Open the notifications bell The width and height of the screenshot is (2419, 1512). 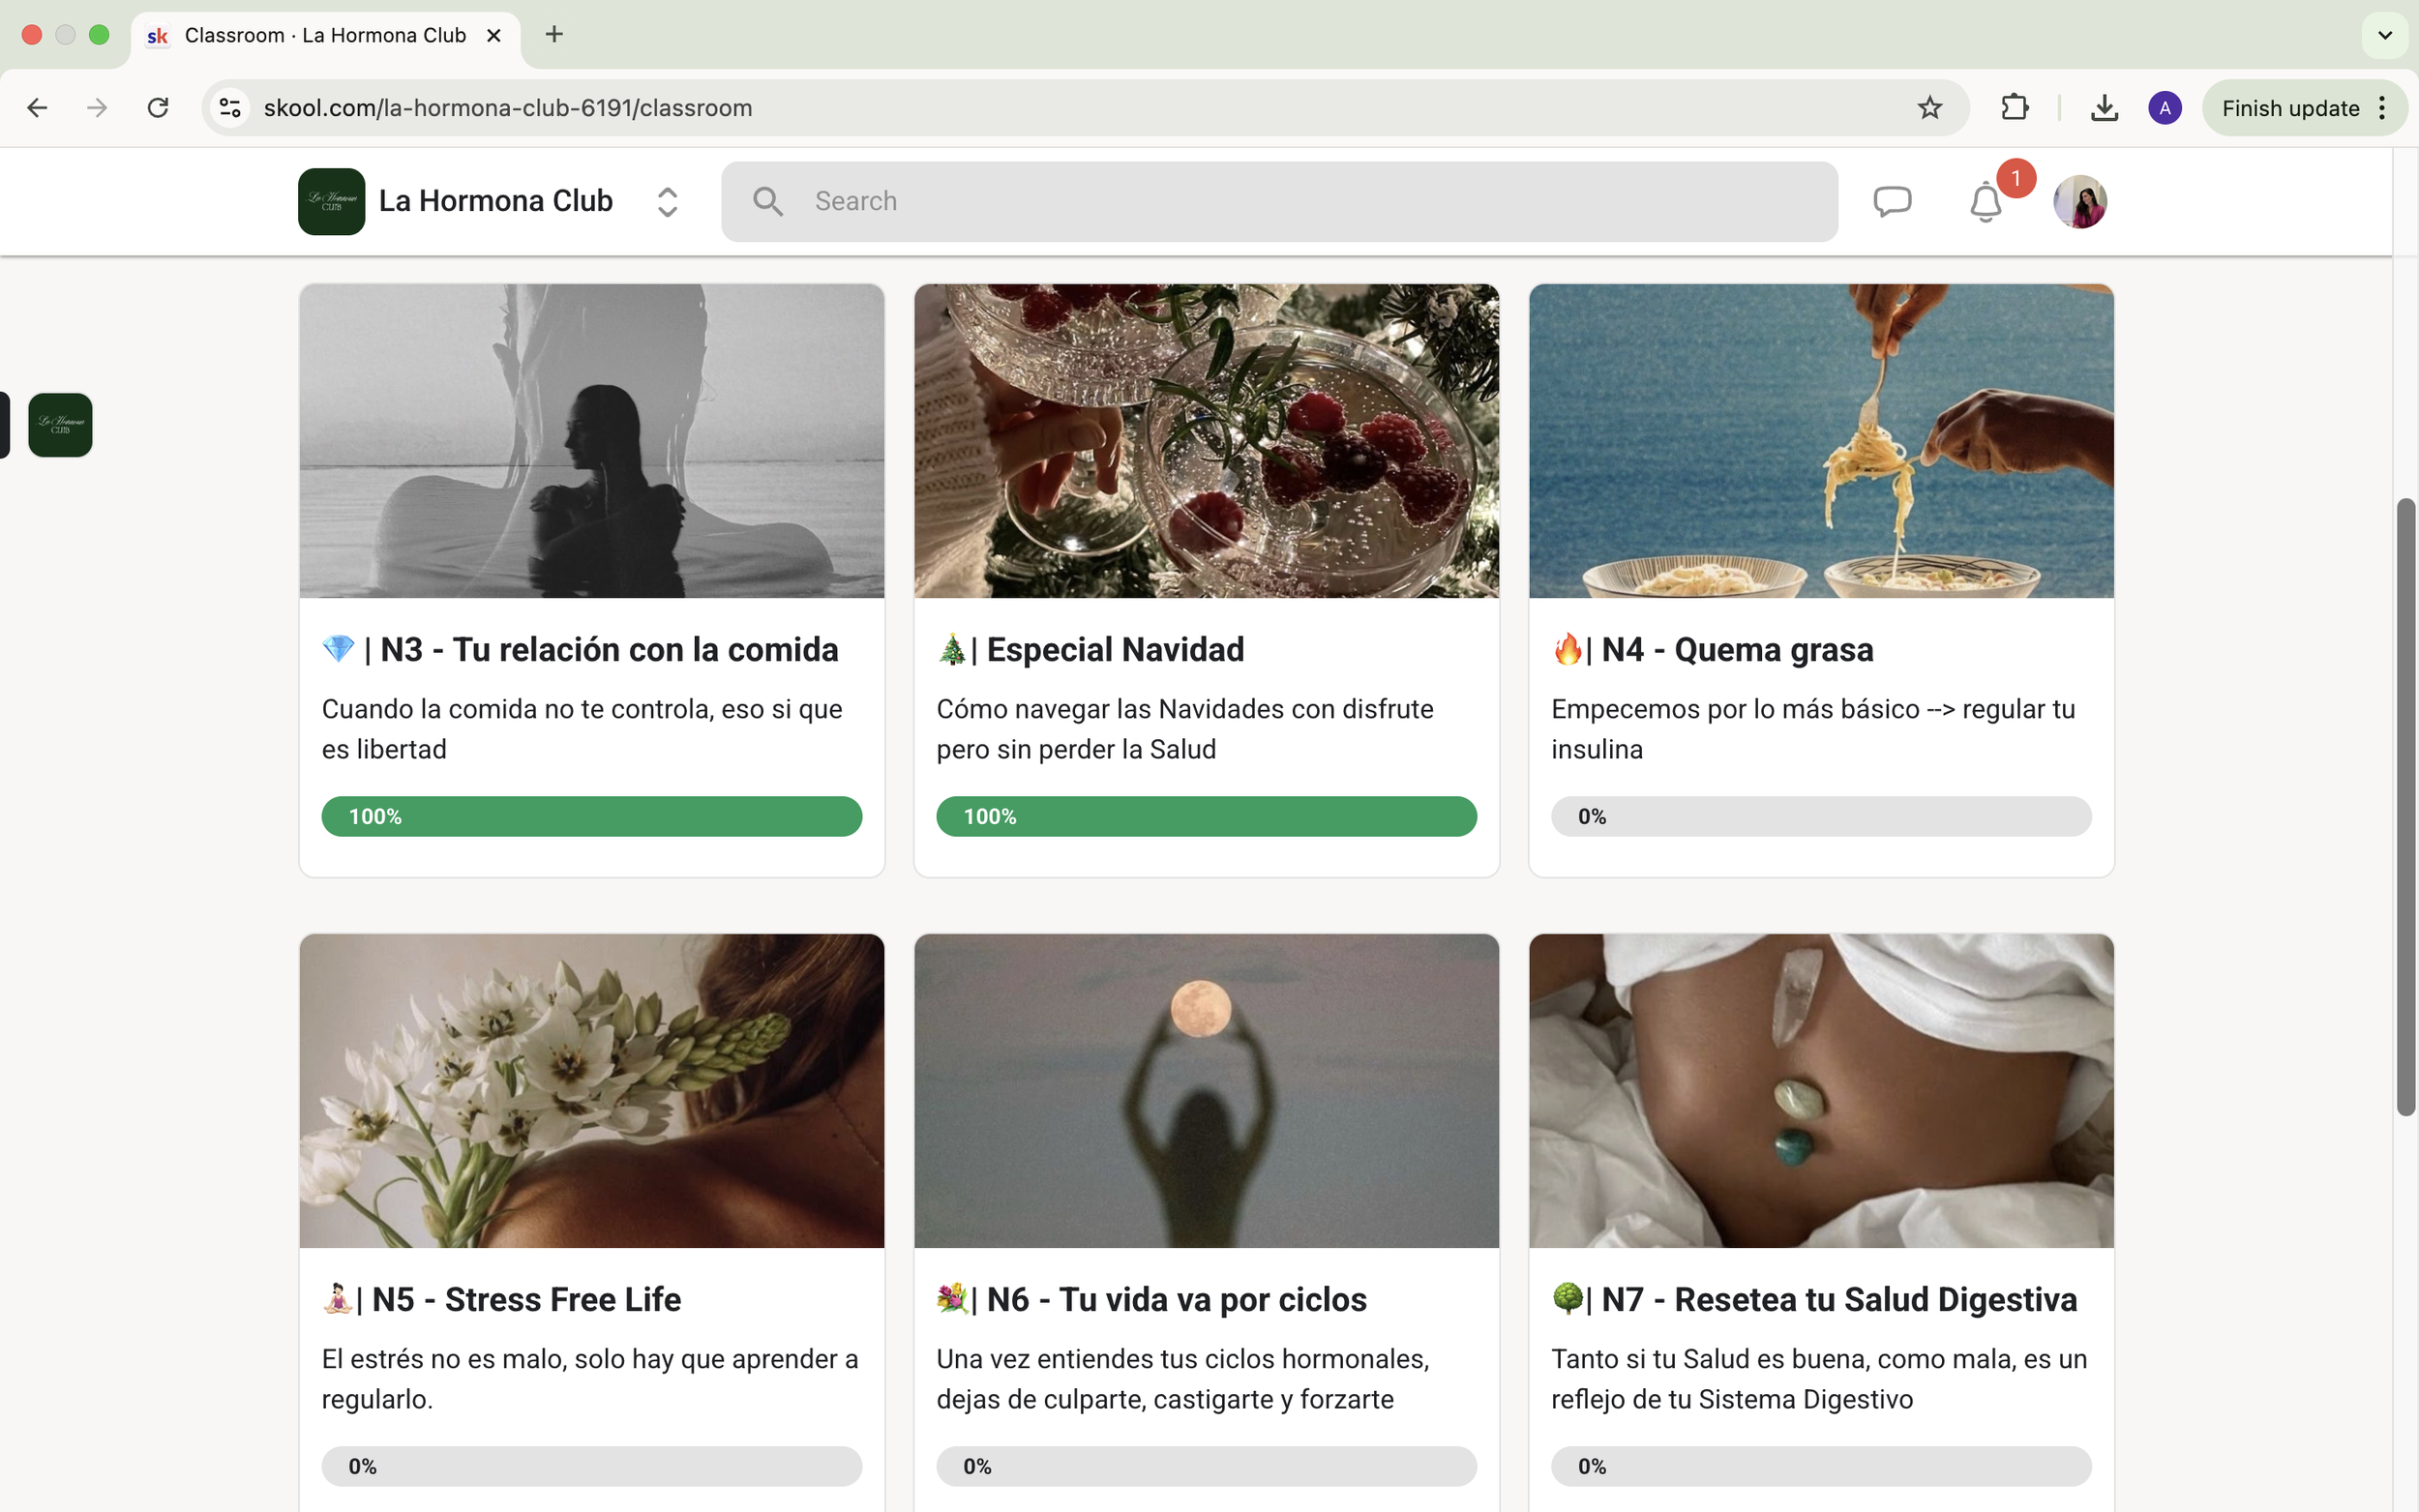(1985, 203)
